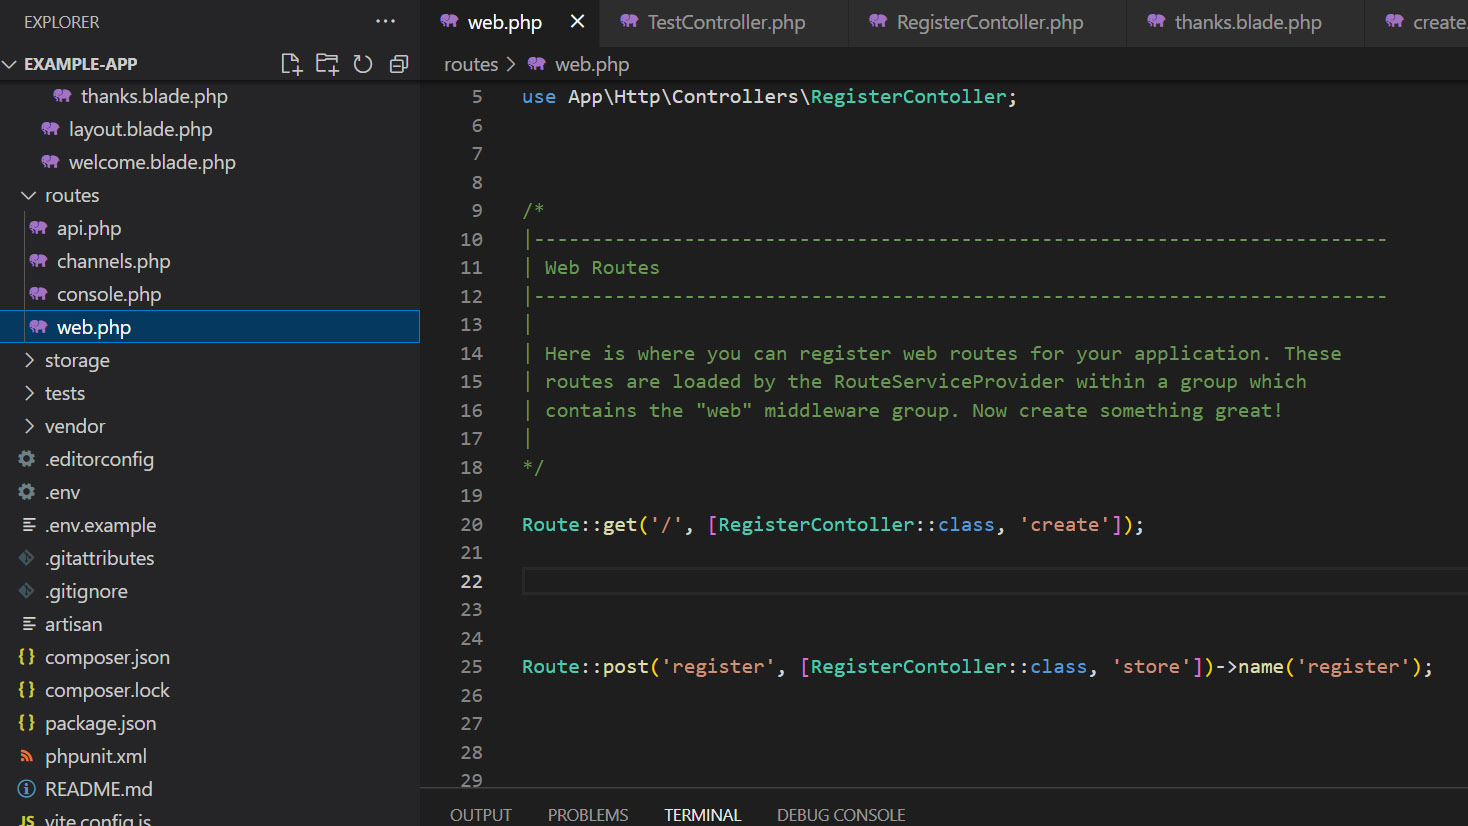Refresh the Explorer file tree
Screen dimensions: 1468x826
tap(363, 64)
